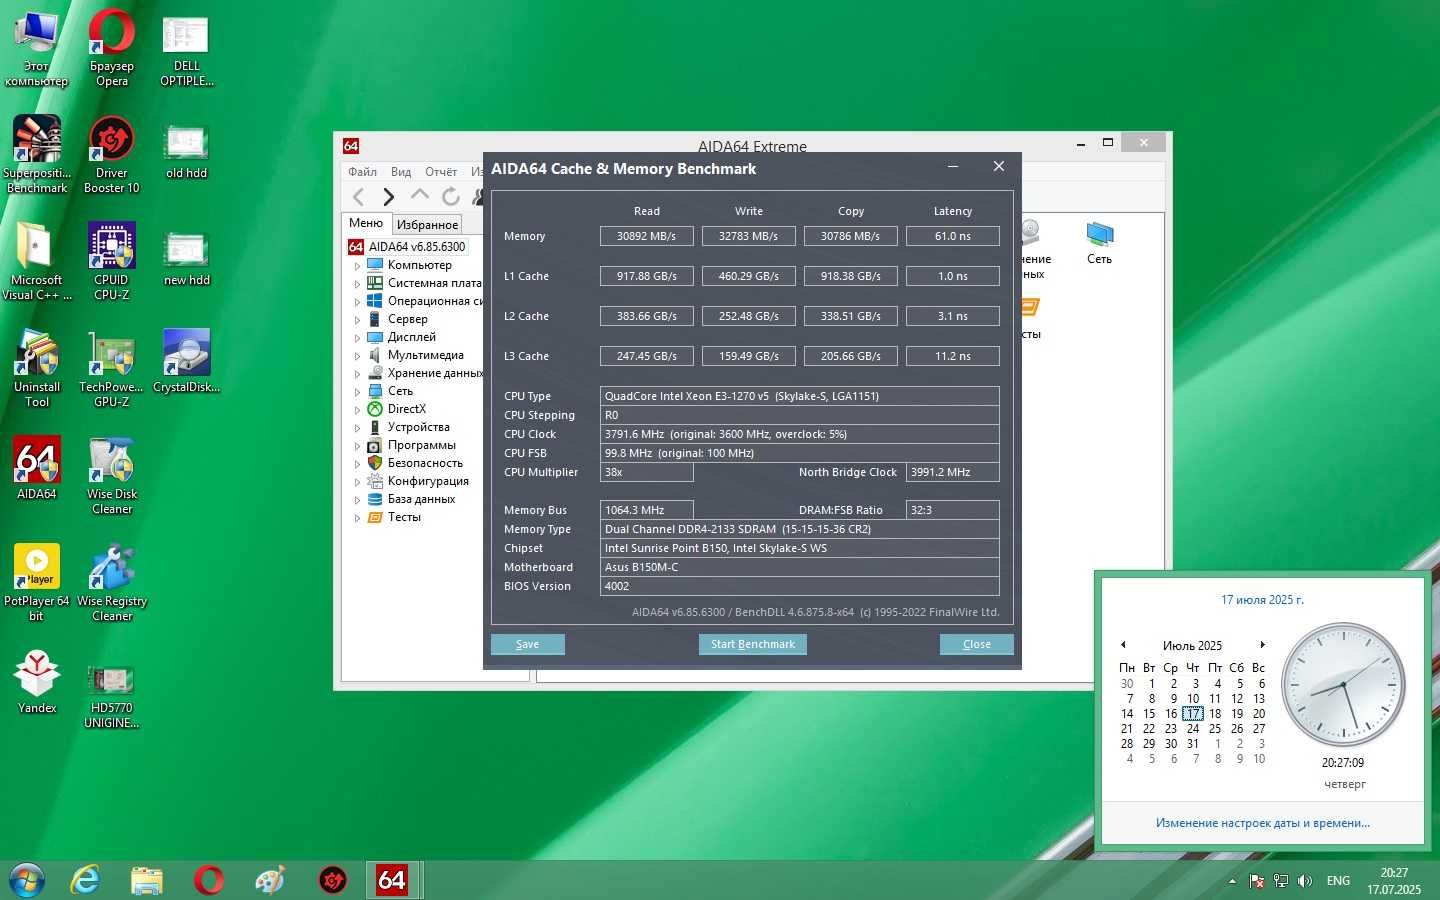Screen dimensions: 1440x900
Task: Open the PotPlayer 64 bit shortcut
Action: click(37, 583)
